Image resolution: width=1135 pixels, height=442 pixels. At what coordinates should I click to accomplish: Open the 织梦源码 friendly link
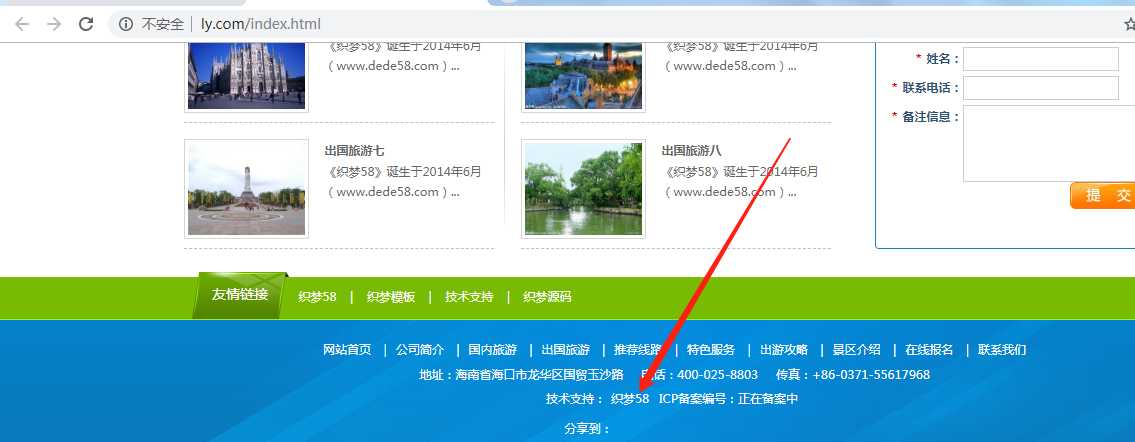(x=547, y=297)
